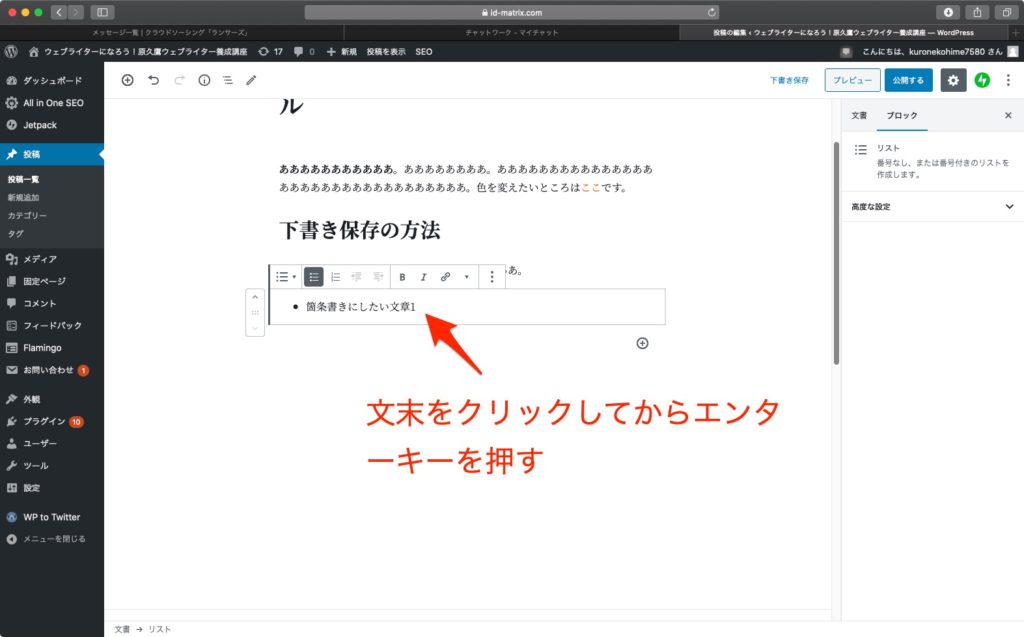This screenshot has height=637, width=1024.
Task: Toggle the settings gear sidebar
Action: (x=953, y=80)
